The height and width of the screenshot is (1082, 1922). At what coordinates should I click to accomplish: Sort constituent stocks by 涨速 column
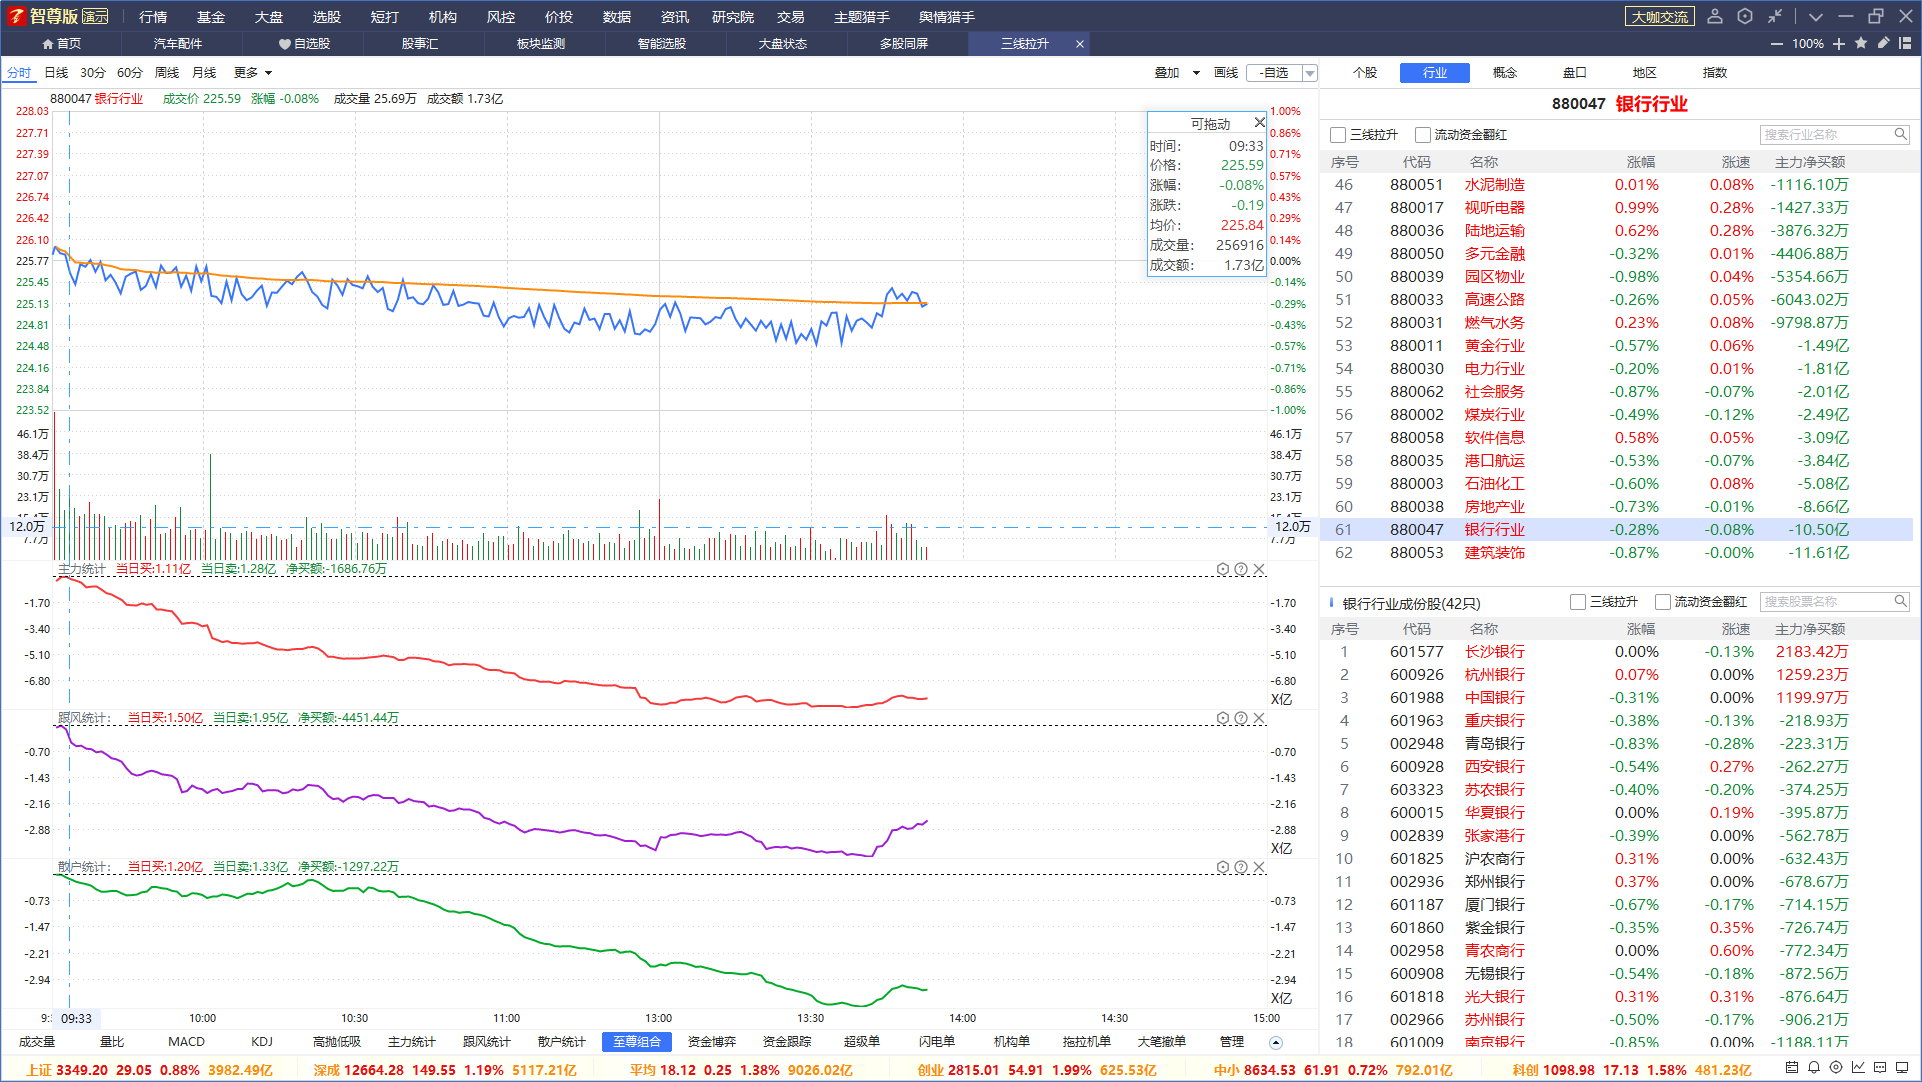[x=1736, y=629]
